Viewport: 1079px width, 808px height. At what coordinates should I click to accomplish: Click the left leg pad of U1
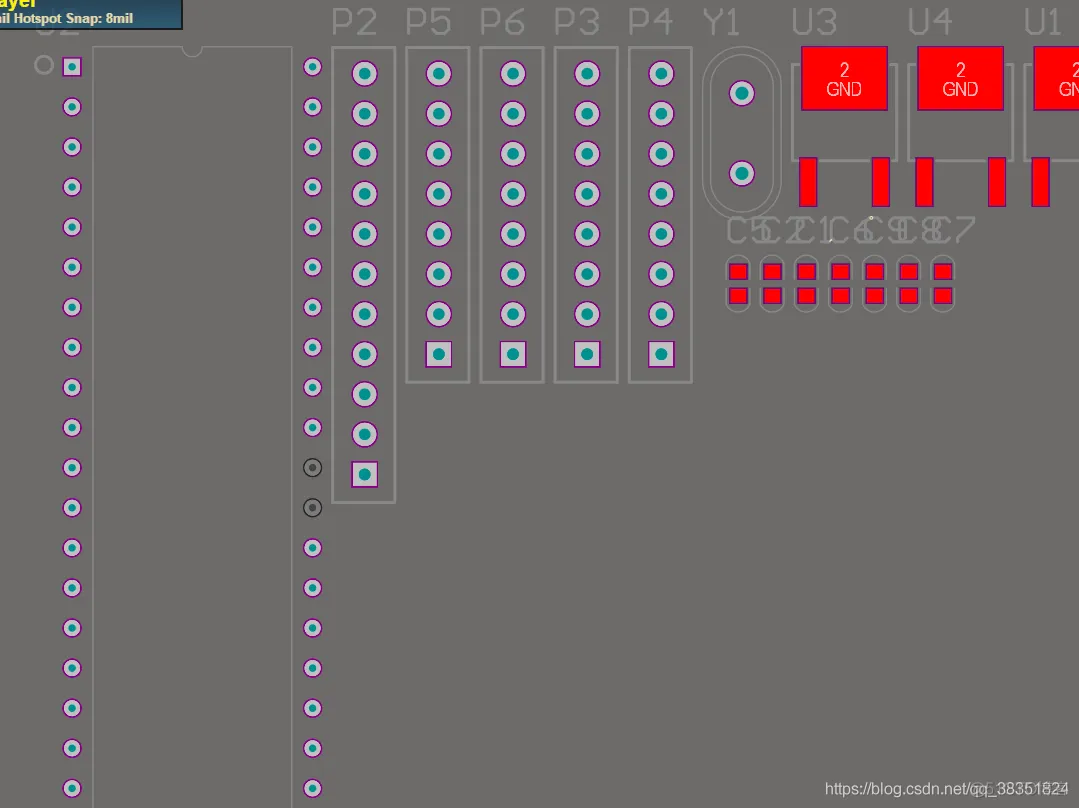pos(1040,182)
